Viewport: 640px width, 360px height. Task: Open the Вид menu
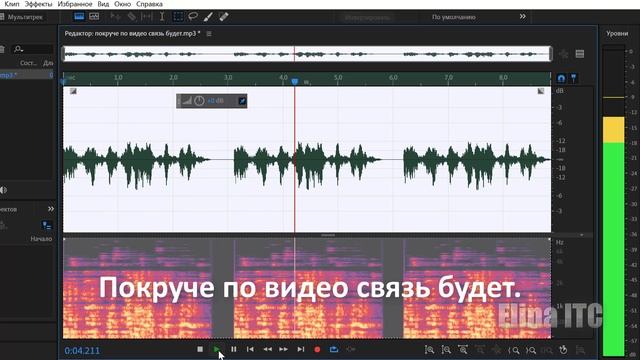[103, 4]
